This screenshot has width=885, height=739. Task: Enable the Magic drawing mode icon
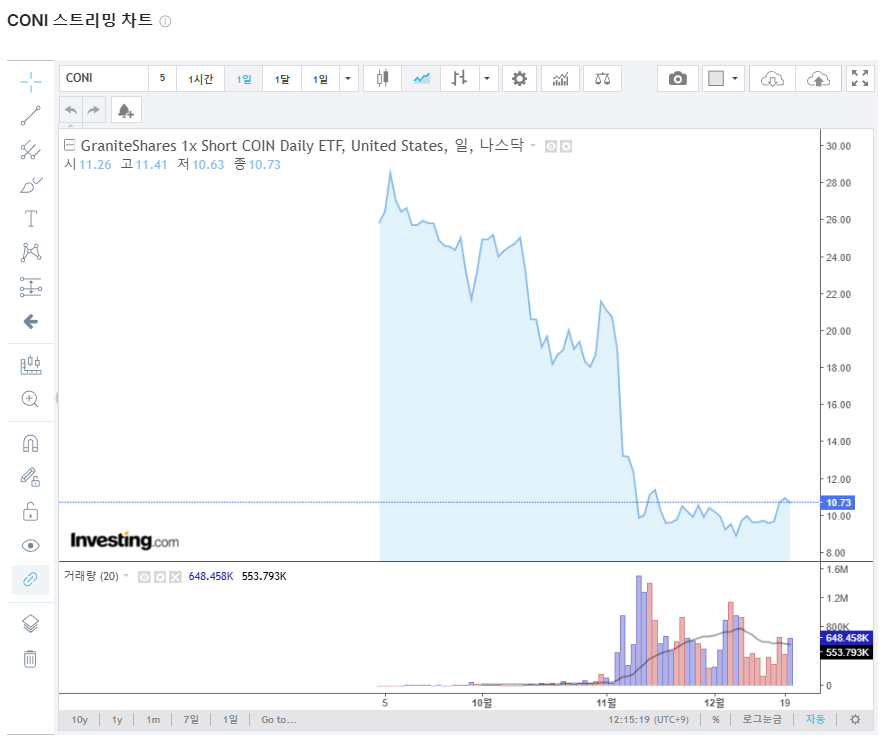pos(29,475)
